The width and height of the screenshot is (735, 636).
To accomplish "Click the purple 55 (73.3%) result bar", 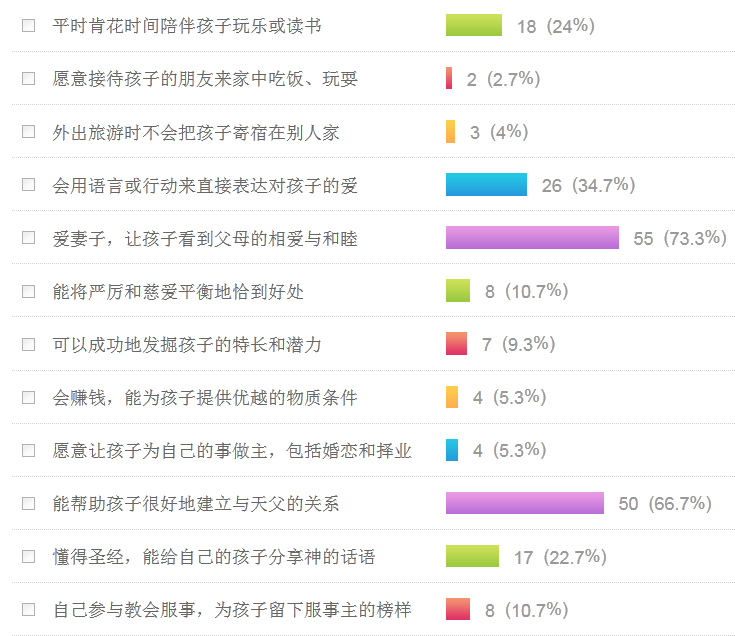I will pos(532,238).
